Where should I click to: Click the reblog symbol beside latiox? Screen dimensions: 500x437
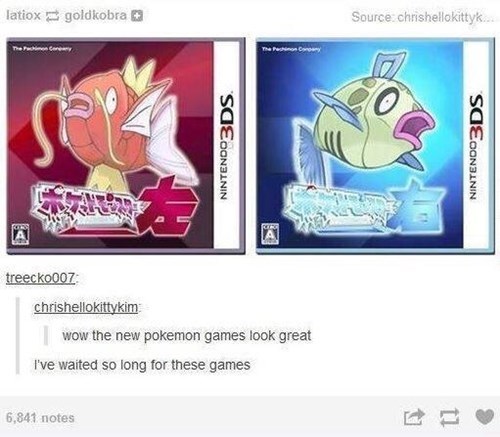52,16
